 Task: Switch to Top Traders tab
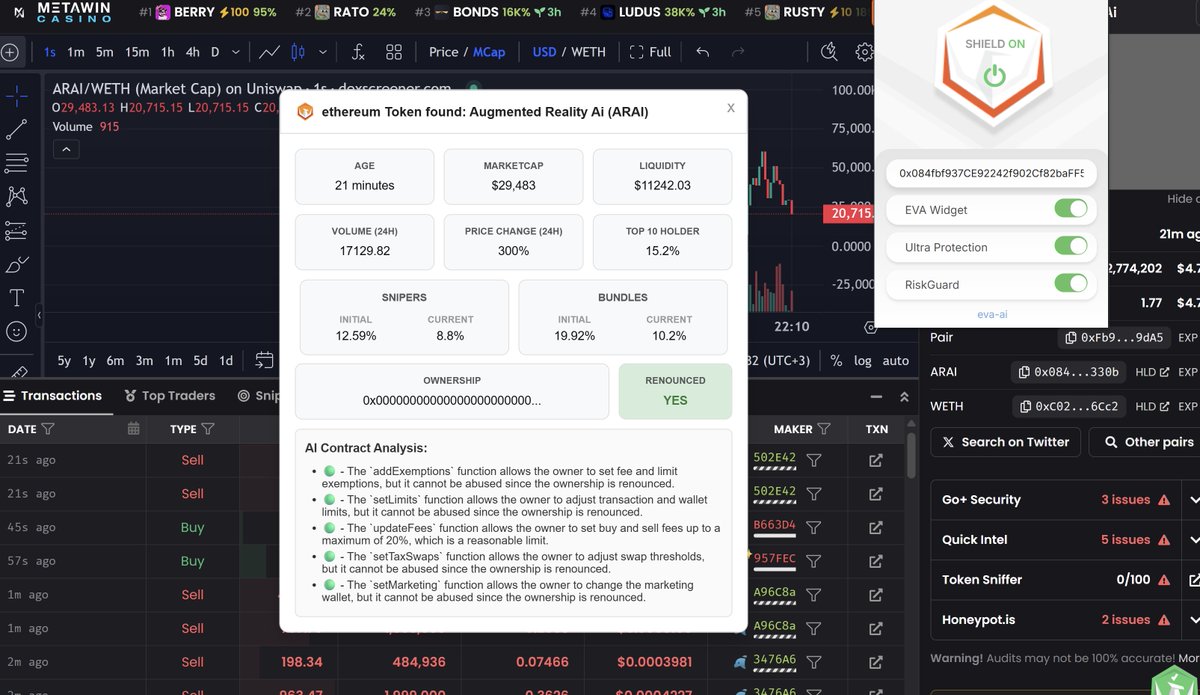coord(169,396)
